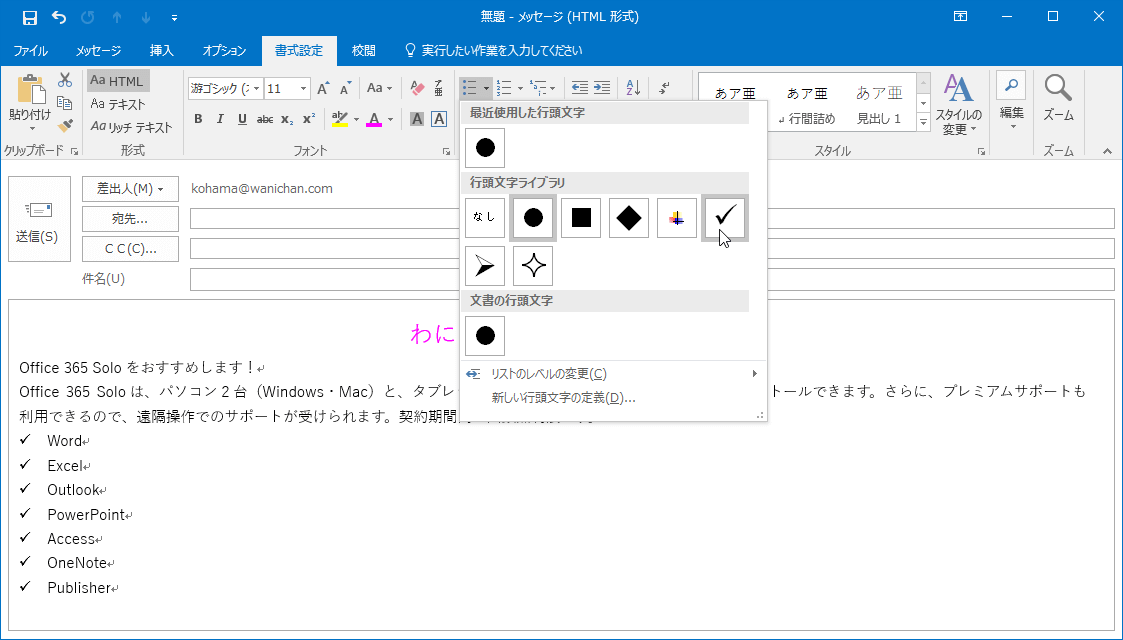Switch to the オプション tab
Image resolution: width=1123 pixels, height=640 pixels.
(x=224, y=51)
